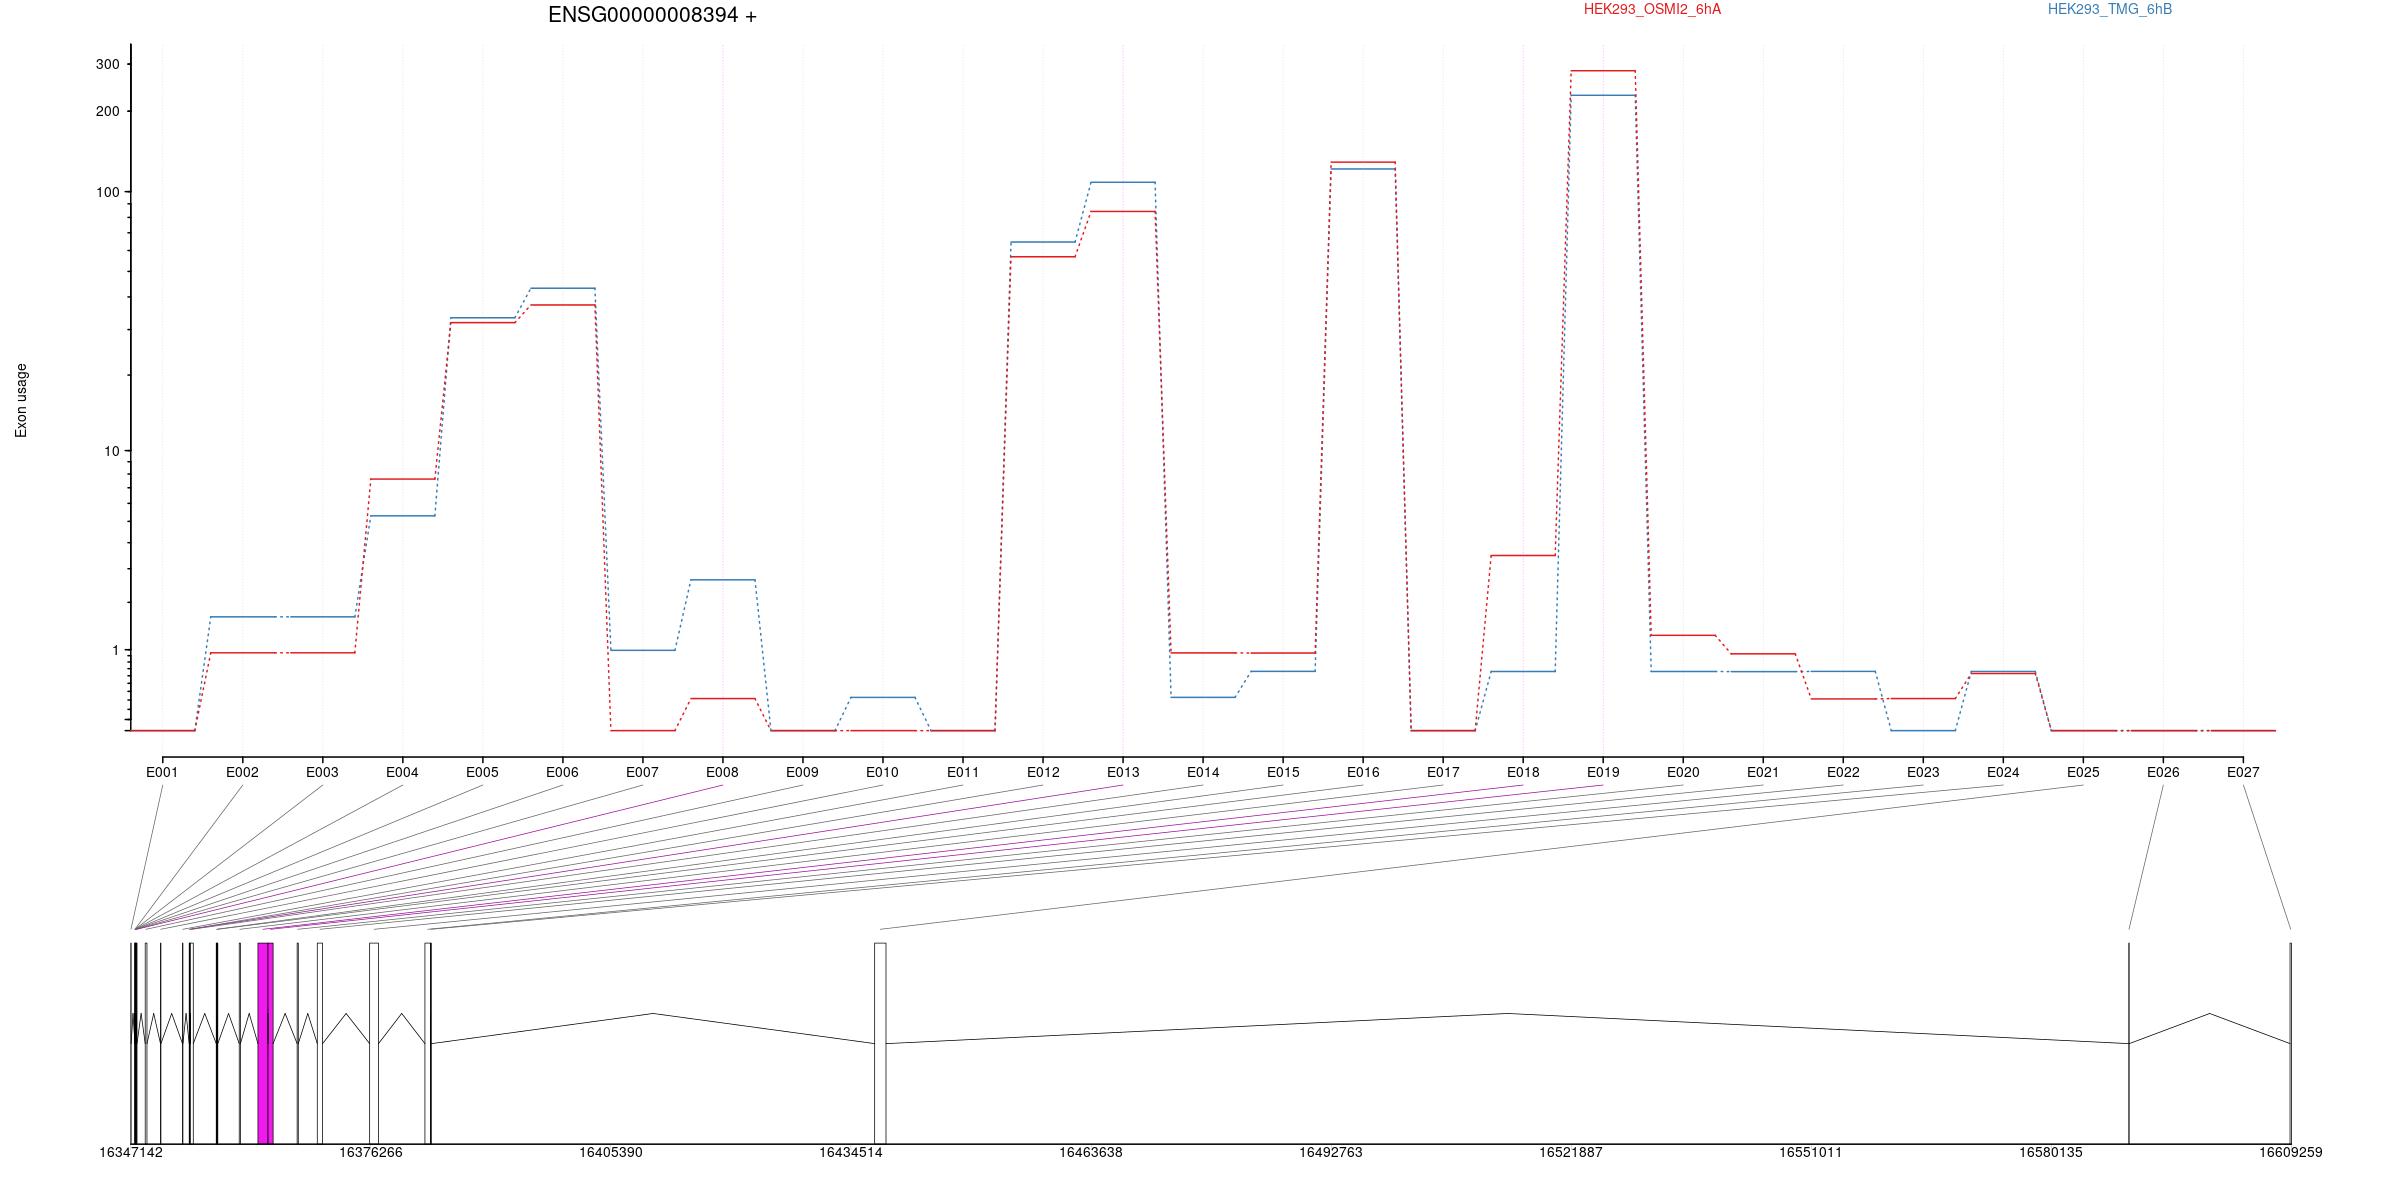Select the HEK293_TMG_6hB legend label
2400x1200 pixels.
pos(2110,9)
